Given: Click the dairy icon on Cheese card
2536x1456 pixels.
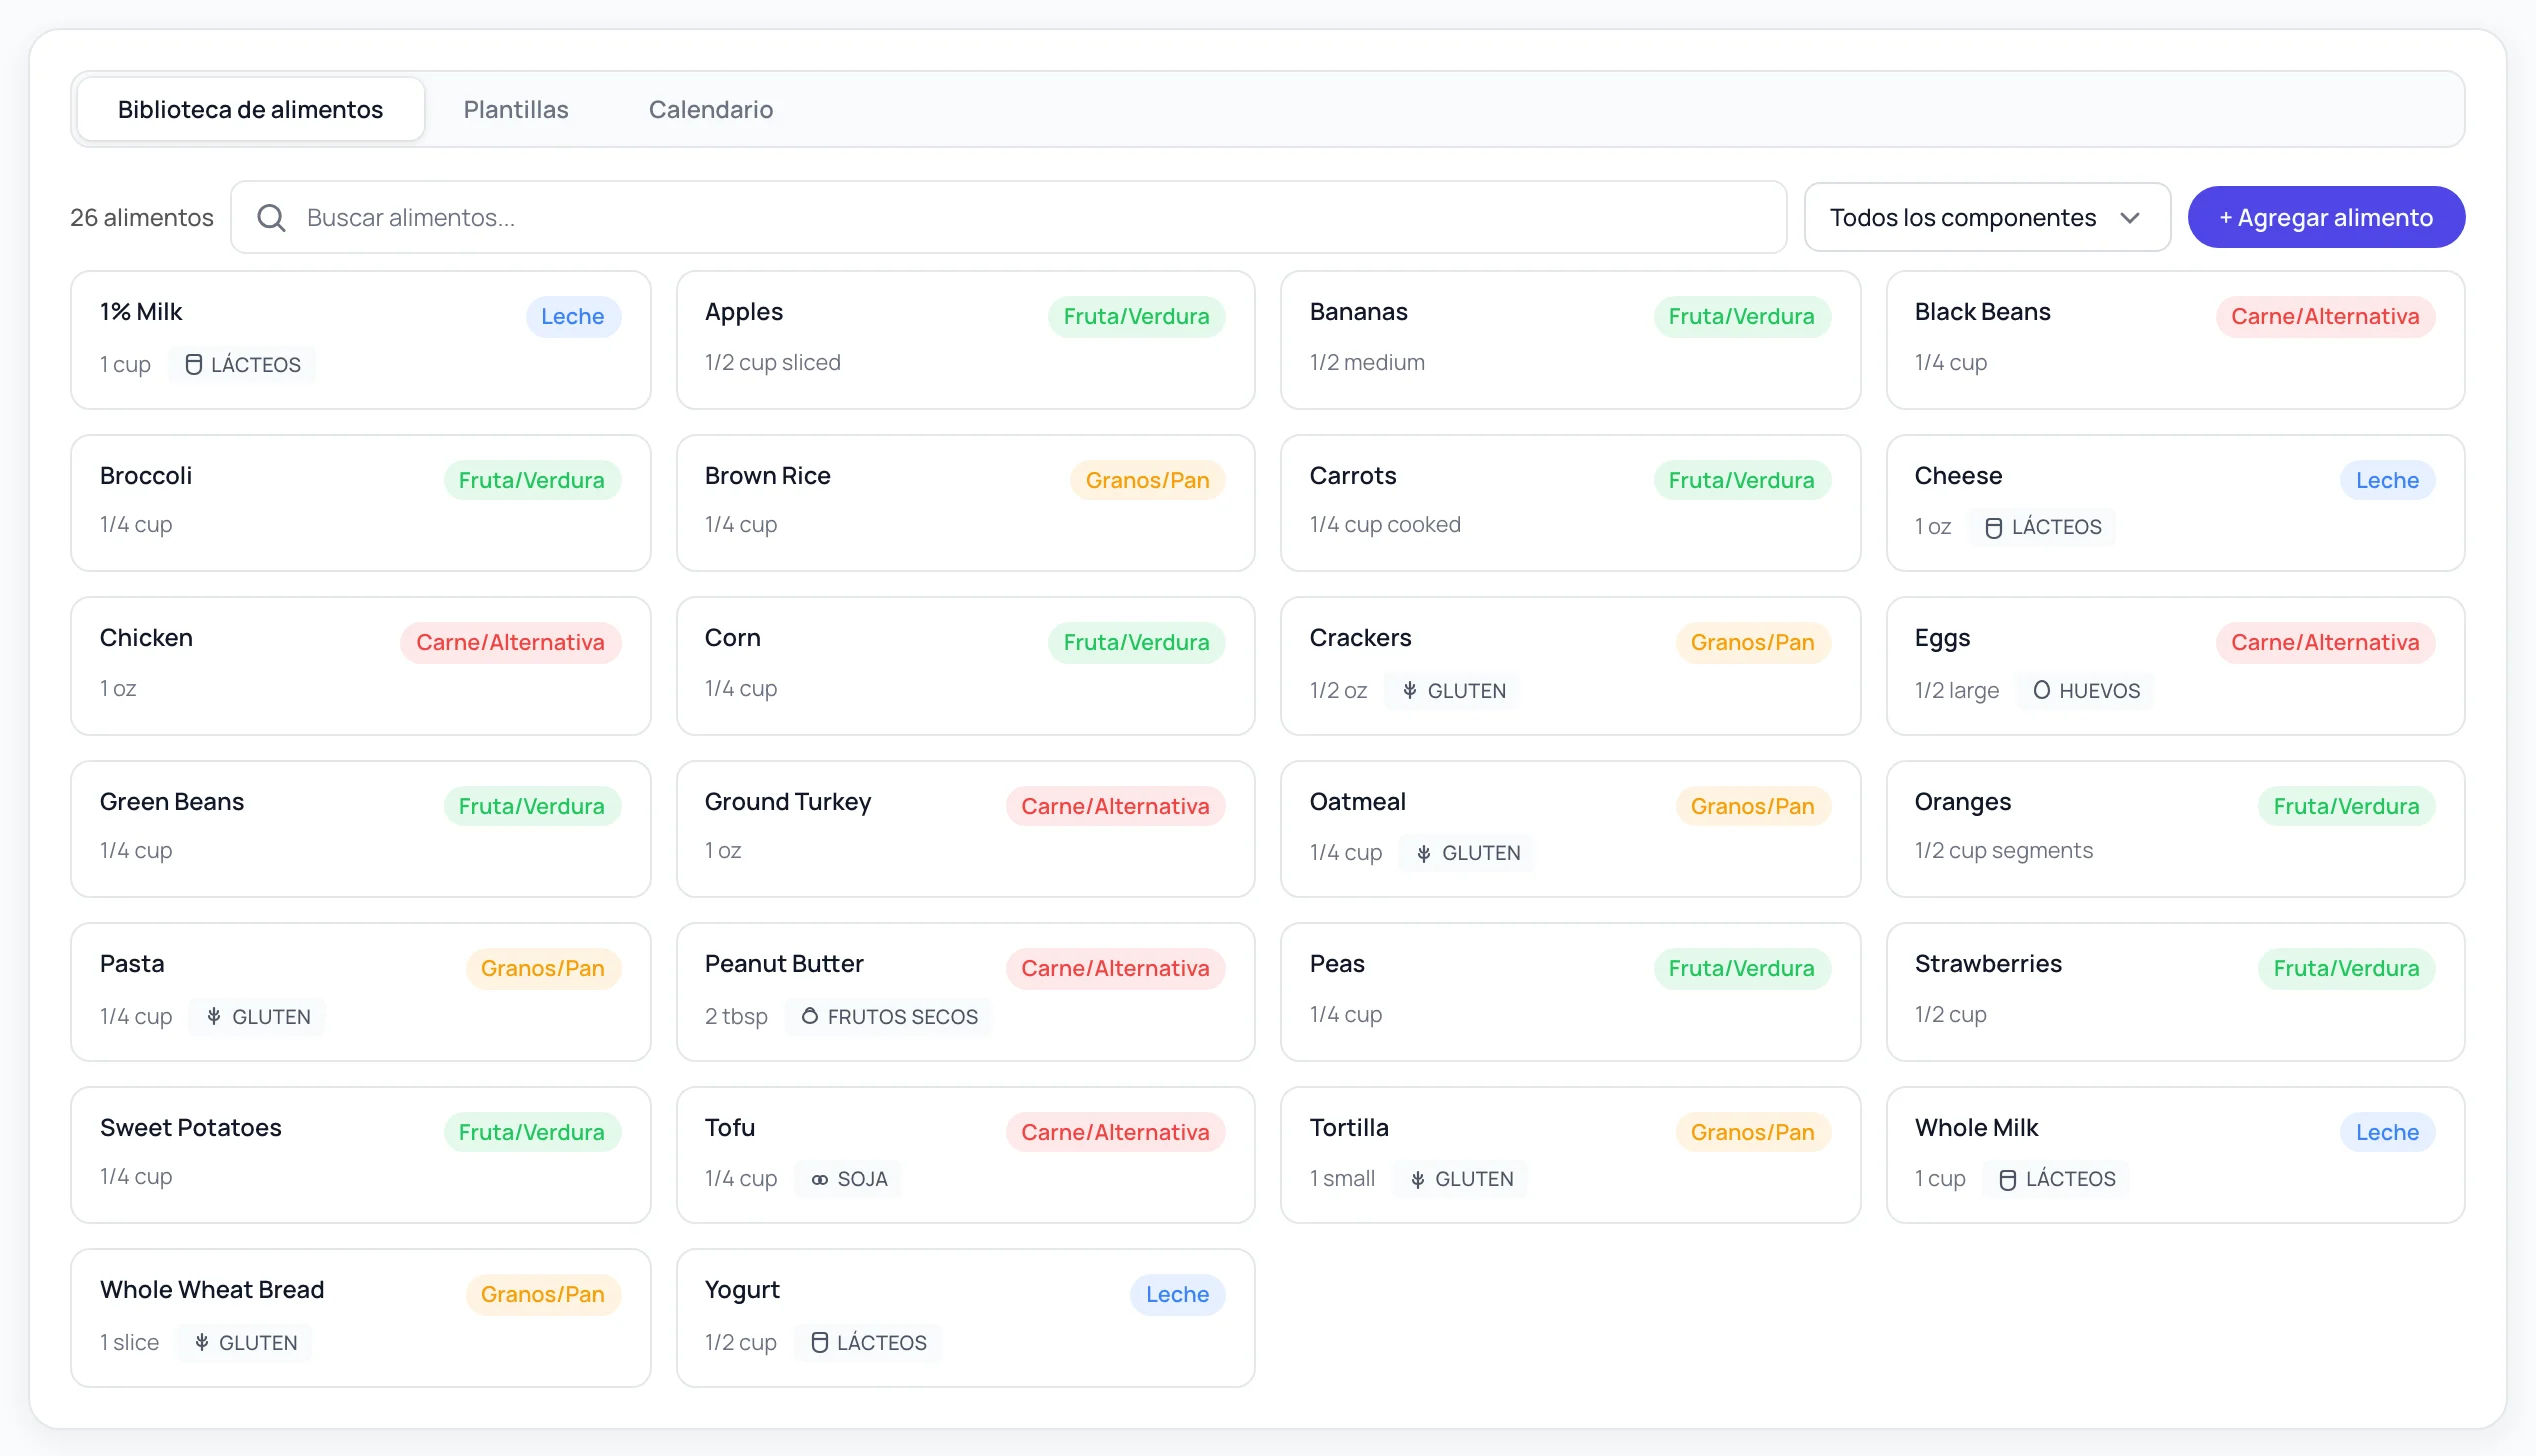Looking at the screenshot, I should pyautogui.click(x=1993, y=527).
